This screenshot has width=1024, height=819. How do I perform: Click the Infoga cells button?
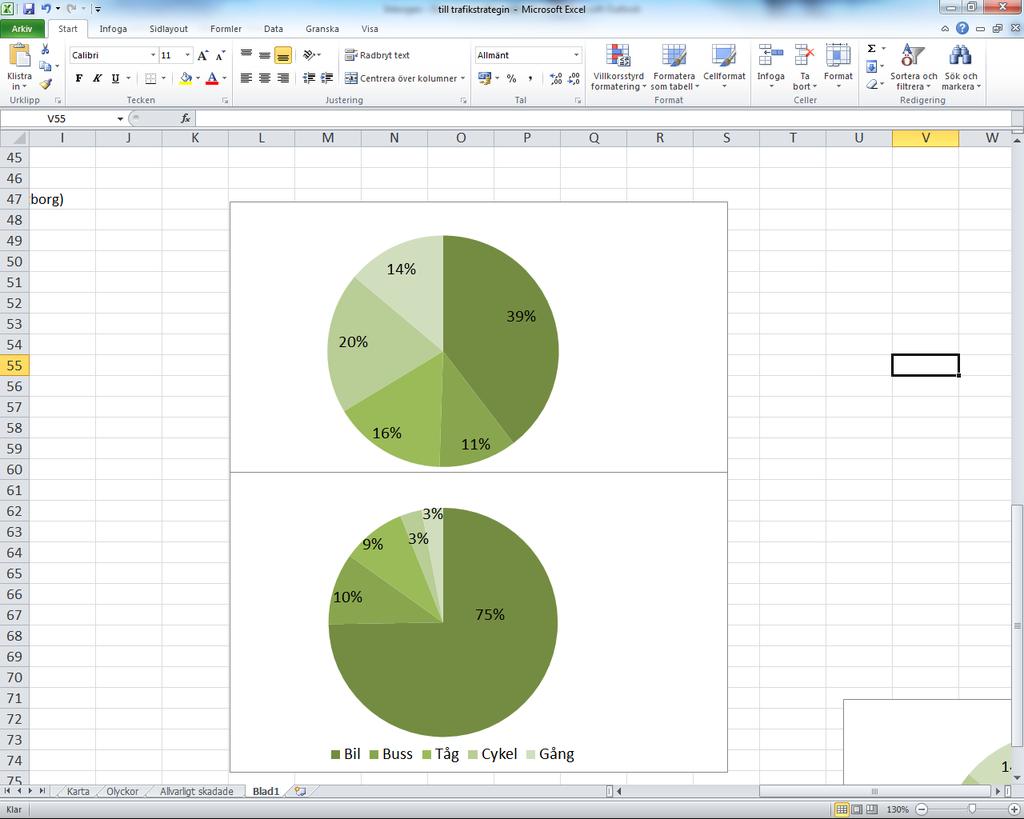pyautogui.click(x=771, y=67)
